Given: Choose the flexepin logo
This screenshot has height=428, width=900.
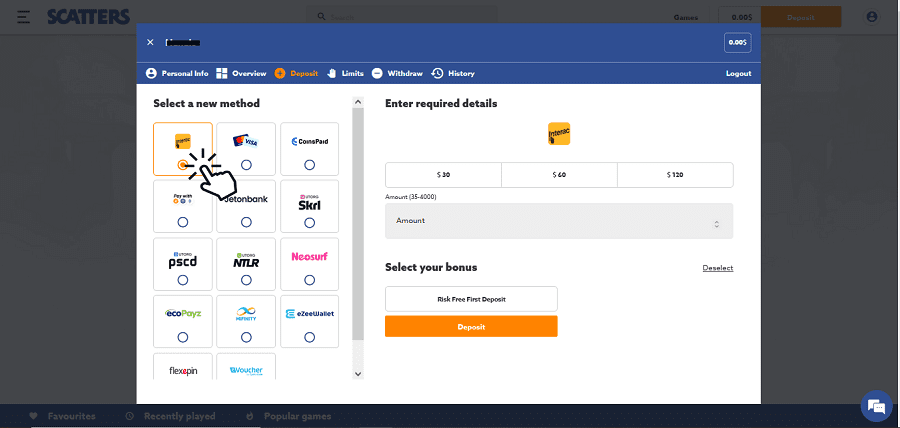Looking at the screenshot, I should 183,371.
